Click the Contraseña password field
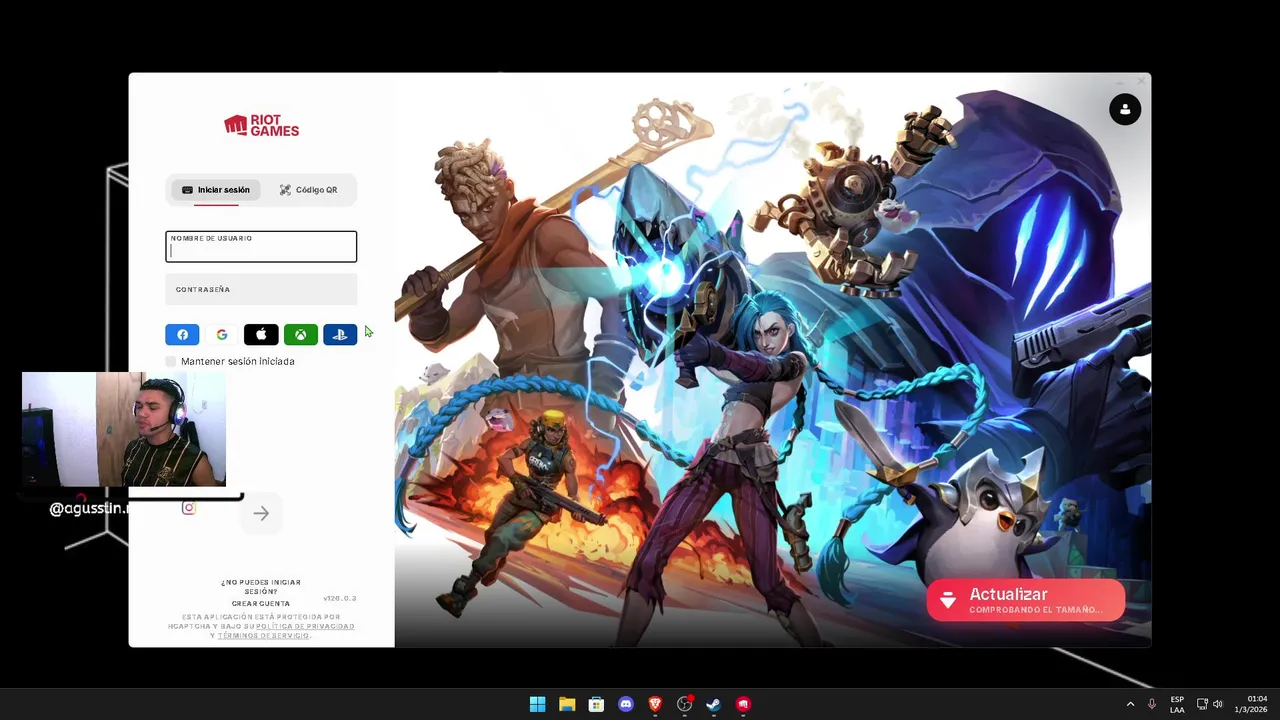 261,289
